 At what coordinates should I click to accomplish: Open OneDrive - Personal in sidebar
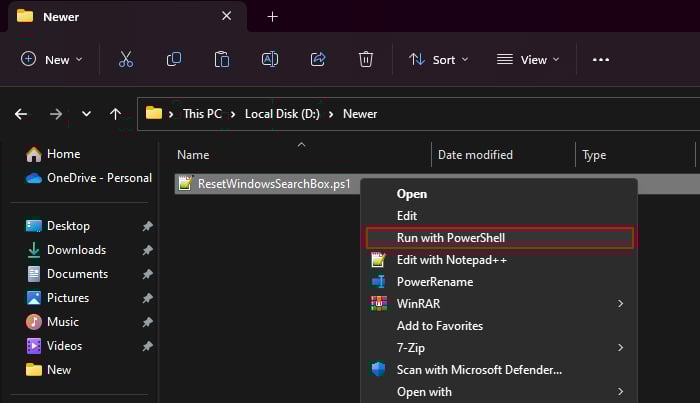pyautogui.click(x=88, y=178)
